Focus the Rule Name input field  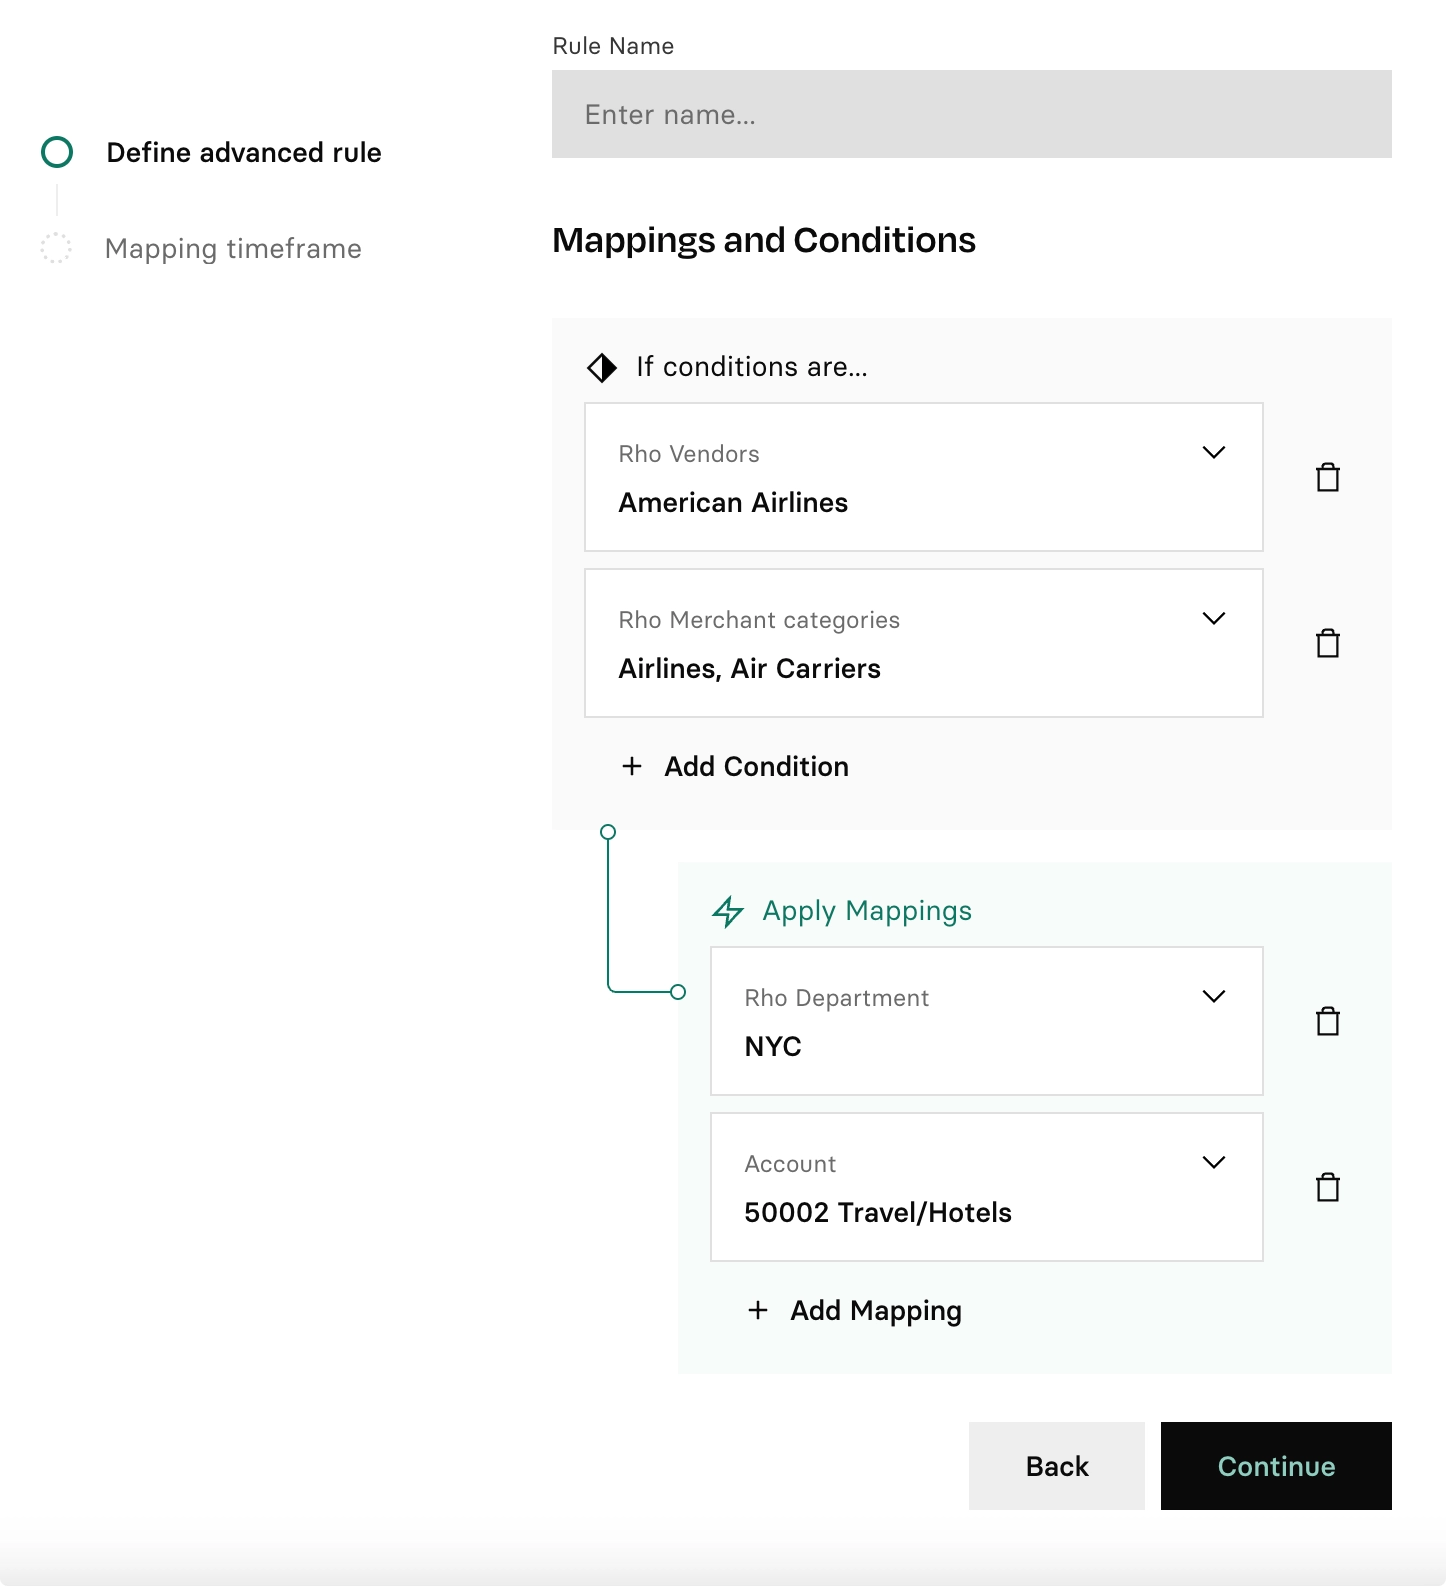pyautogui.click(x=971, y=114)
